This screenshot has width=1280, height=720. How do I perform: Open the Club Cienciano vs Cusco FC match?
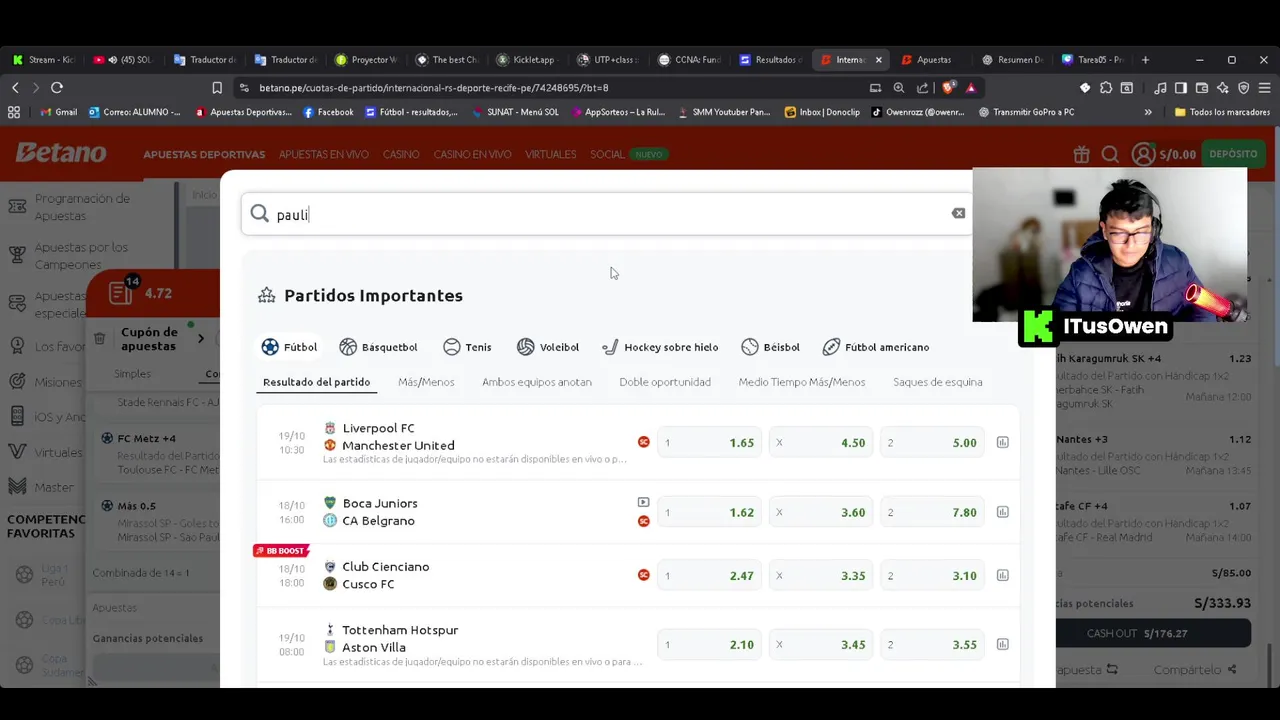tap(385, 575)
